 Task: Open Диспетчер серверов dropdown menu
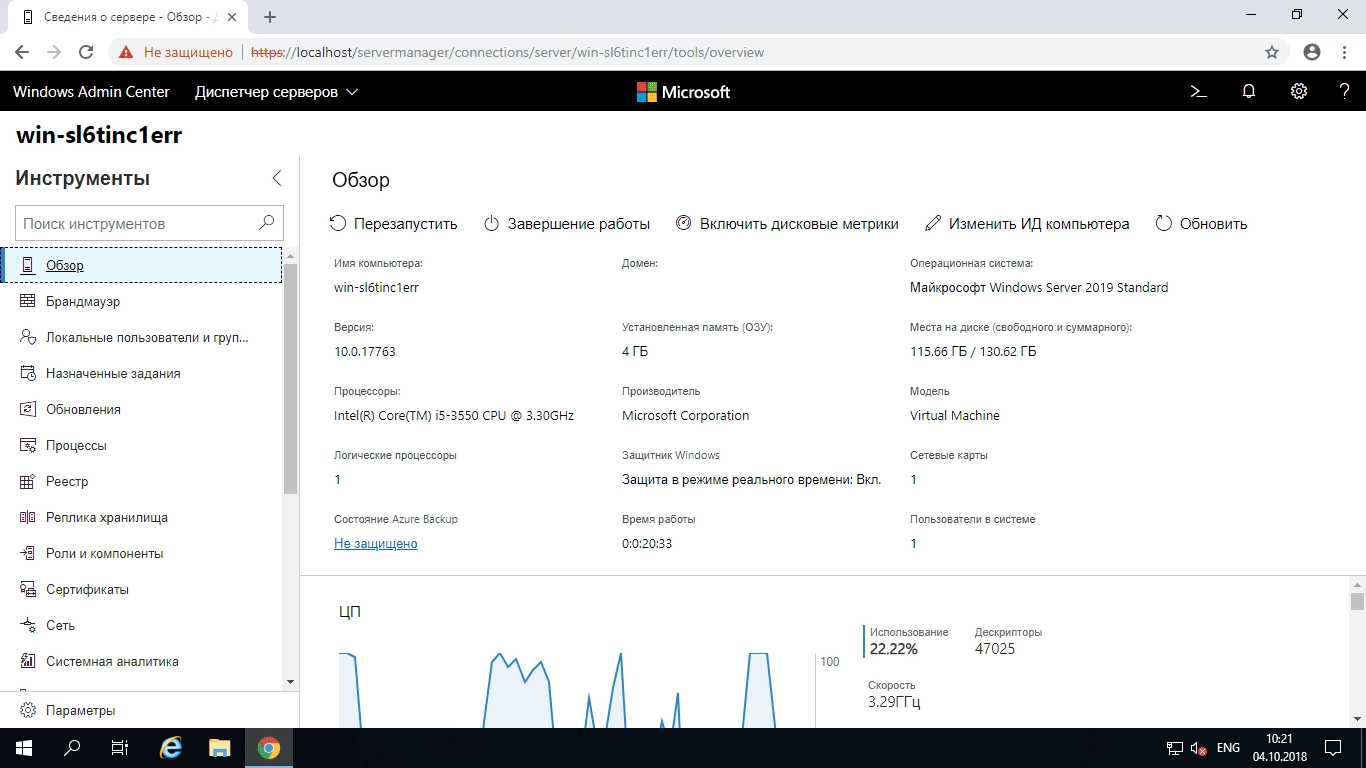276,92
